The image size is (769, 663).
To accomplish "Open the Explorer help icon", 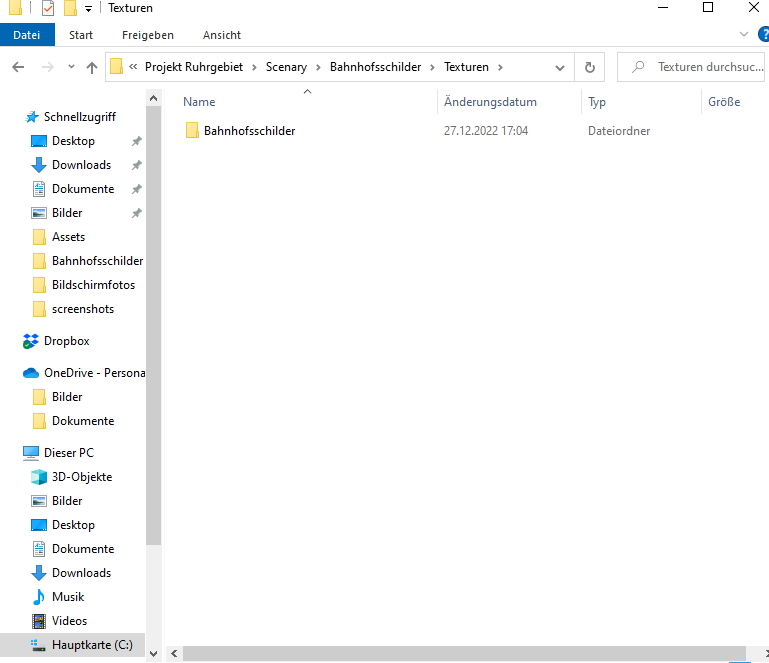I will coord(764,34).
